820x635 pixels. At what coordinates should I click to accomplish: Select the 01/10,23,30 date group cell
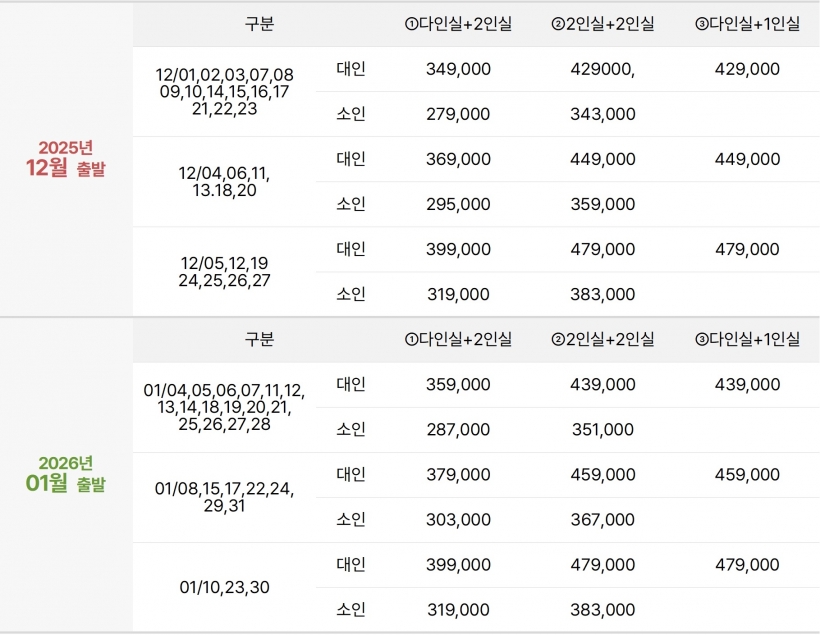tap(225, 587)
